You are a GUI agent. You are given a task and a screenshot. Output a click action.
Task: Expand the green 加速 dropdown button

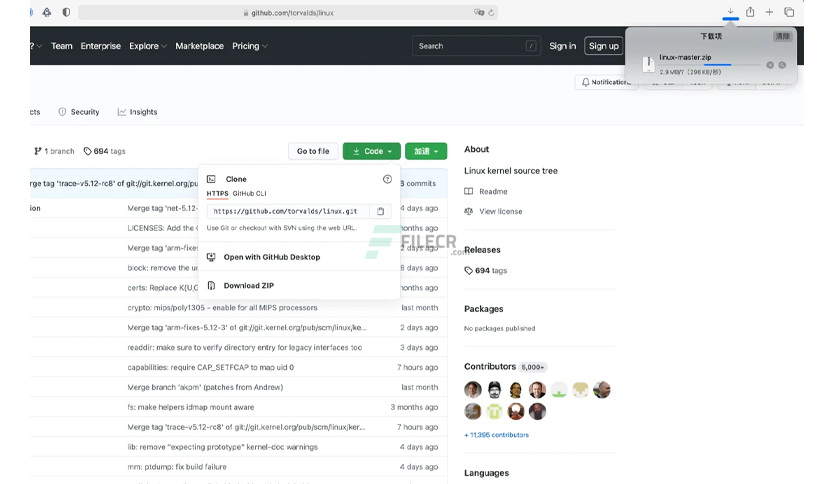(x=426, y=151)
